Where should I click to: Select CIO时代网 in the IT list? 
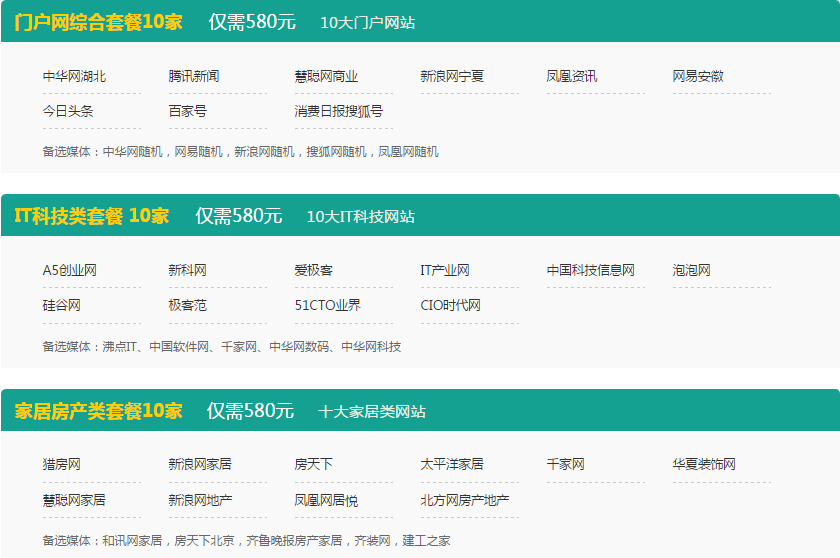click(450, 305)
